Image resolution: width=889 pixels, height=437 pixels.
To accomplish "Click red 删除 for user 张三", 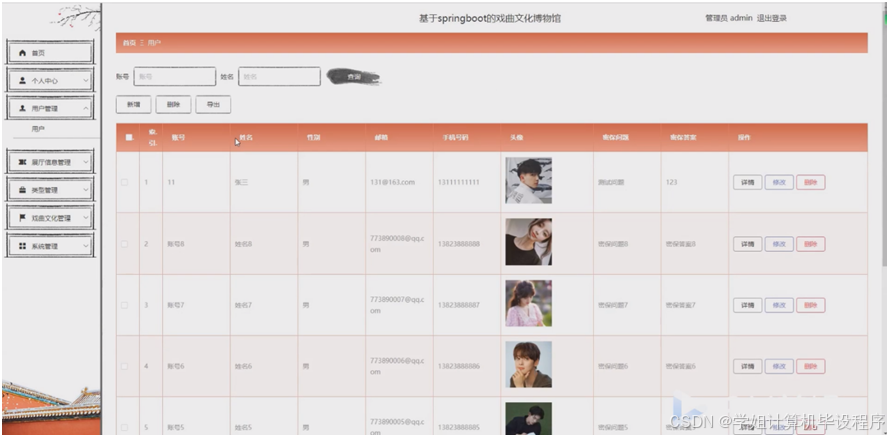I will click(811, 183).
